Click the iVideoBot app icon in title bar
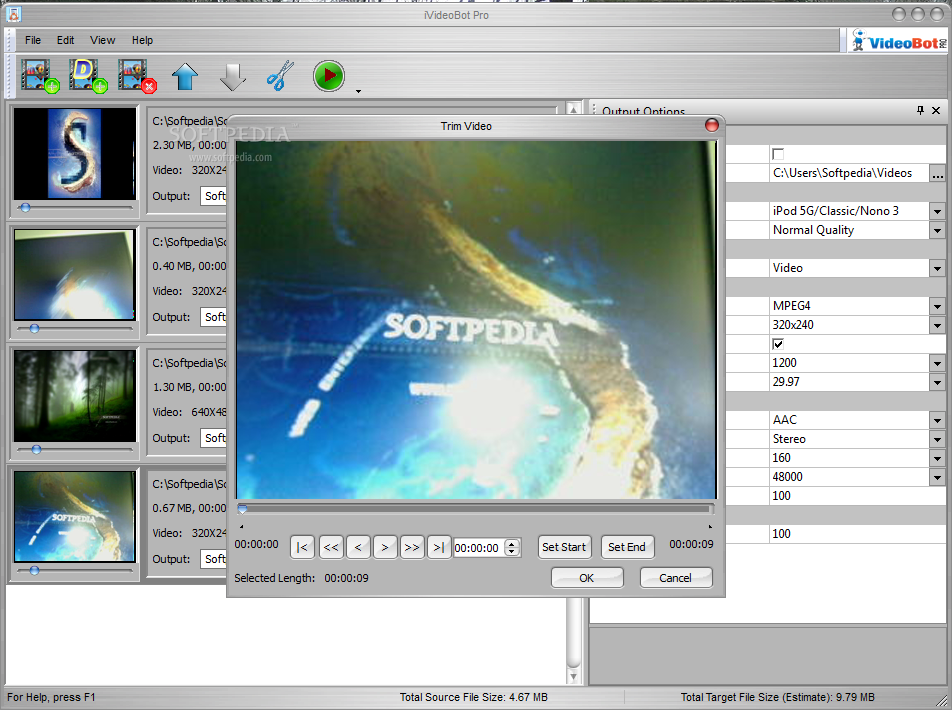This screenshot has height=710, width=952. (13, 13)
